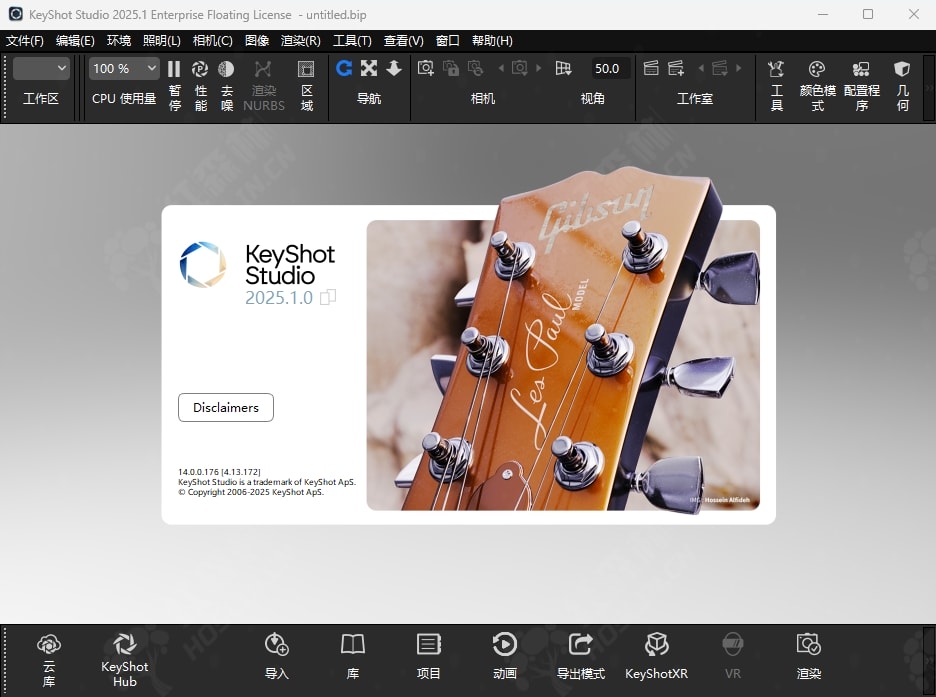Open the Lighting (照明) menu

[162, 41]
